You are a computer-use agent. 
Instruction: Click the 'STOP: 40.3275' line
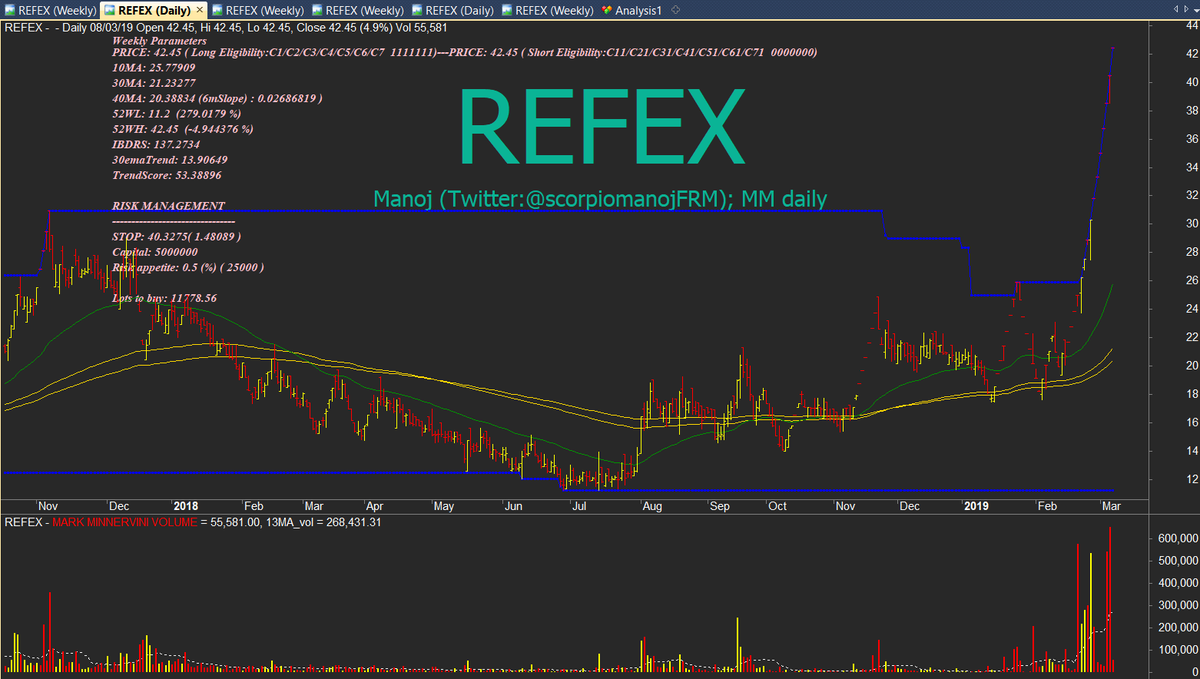tap(176, 236)
